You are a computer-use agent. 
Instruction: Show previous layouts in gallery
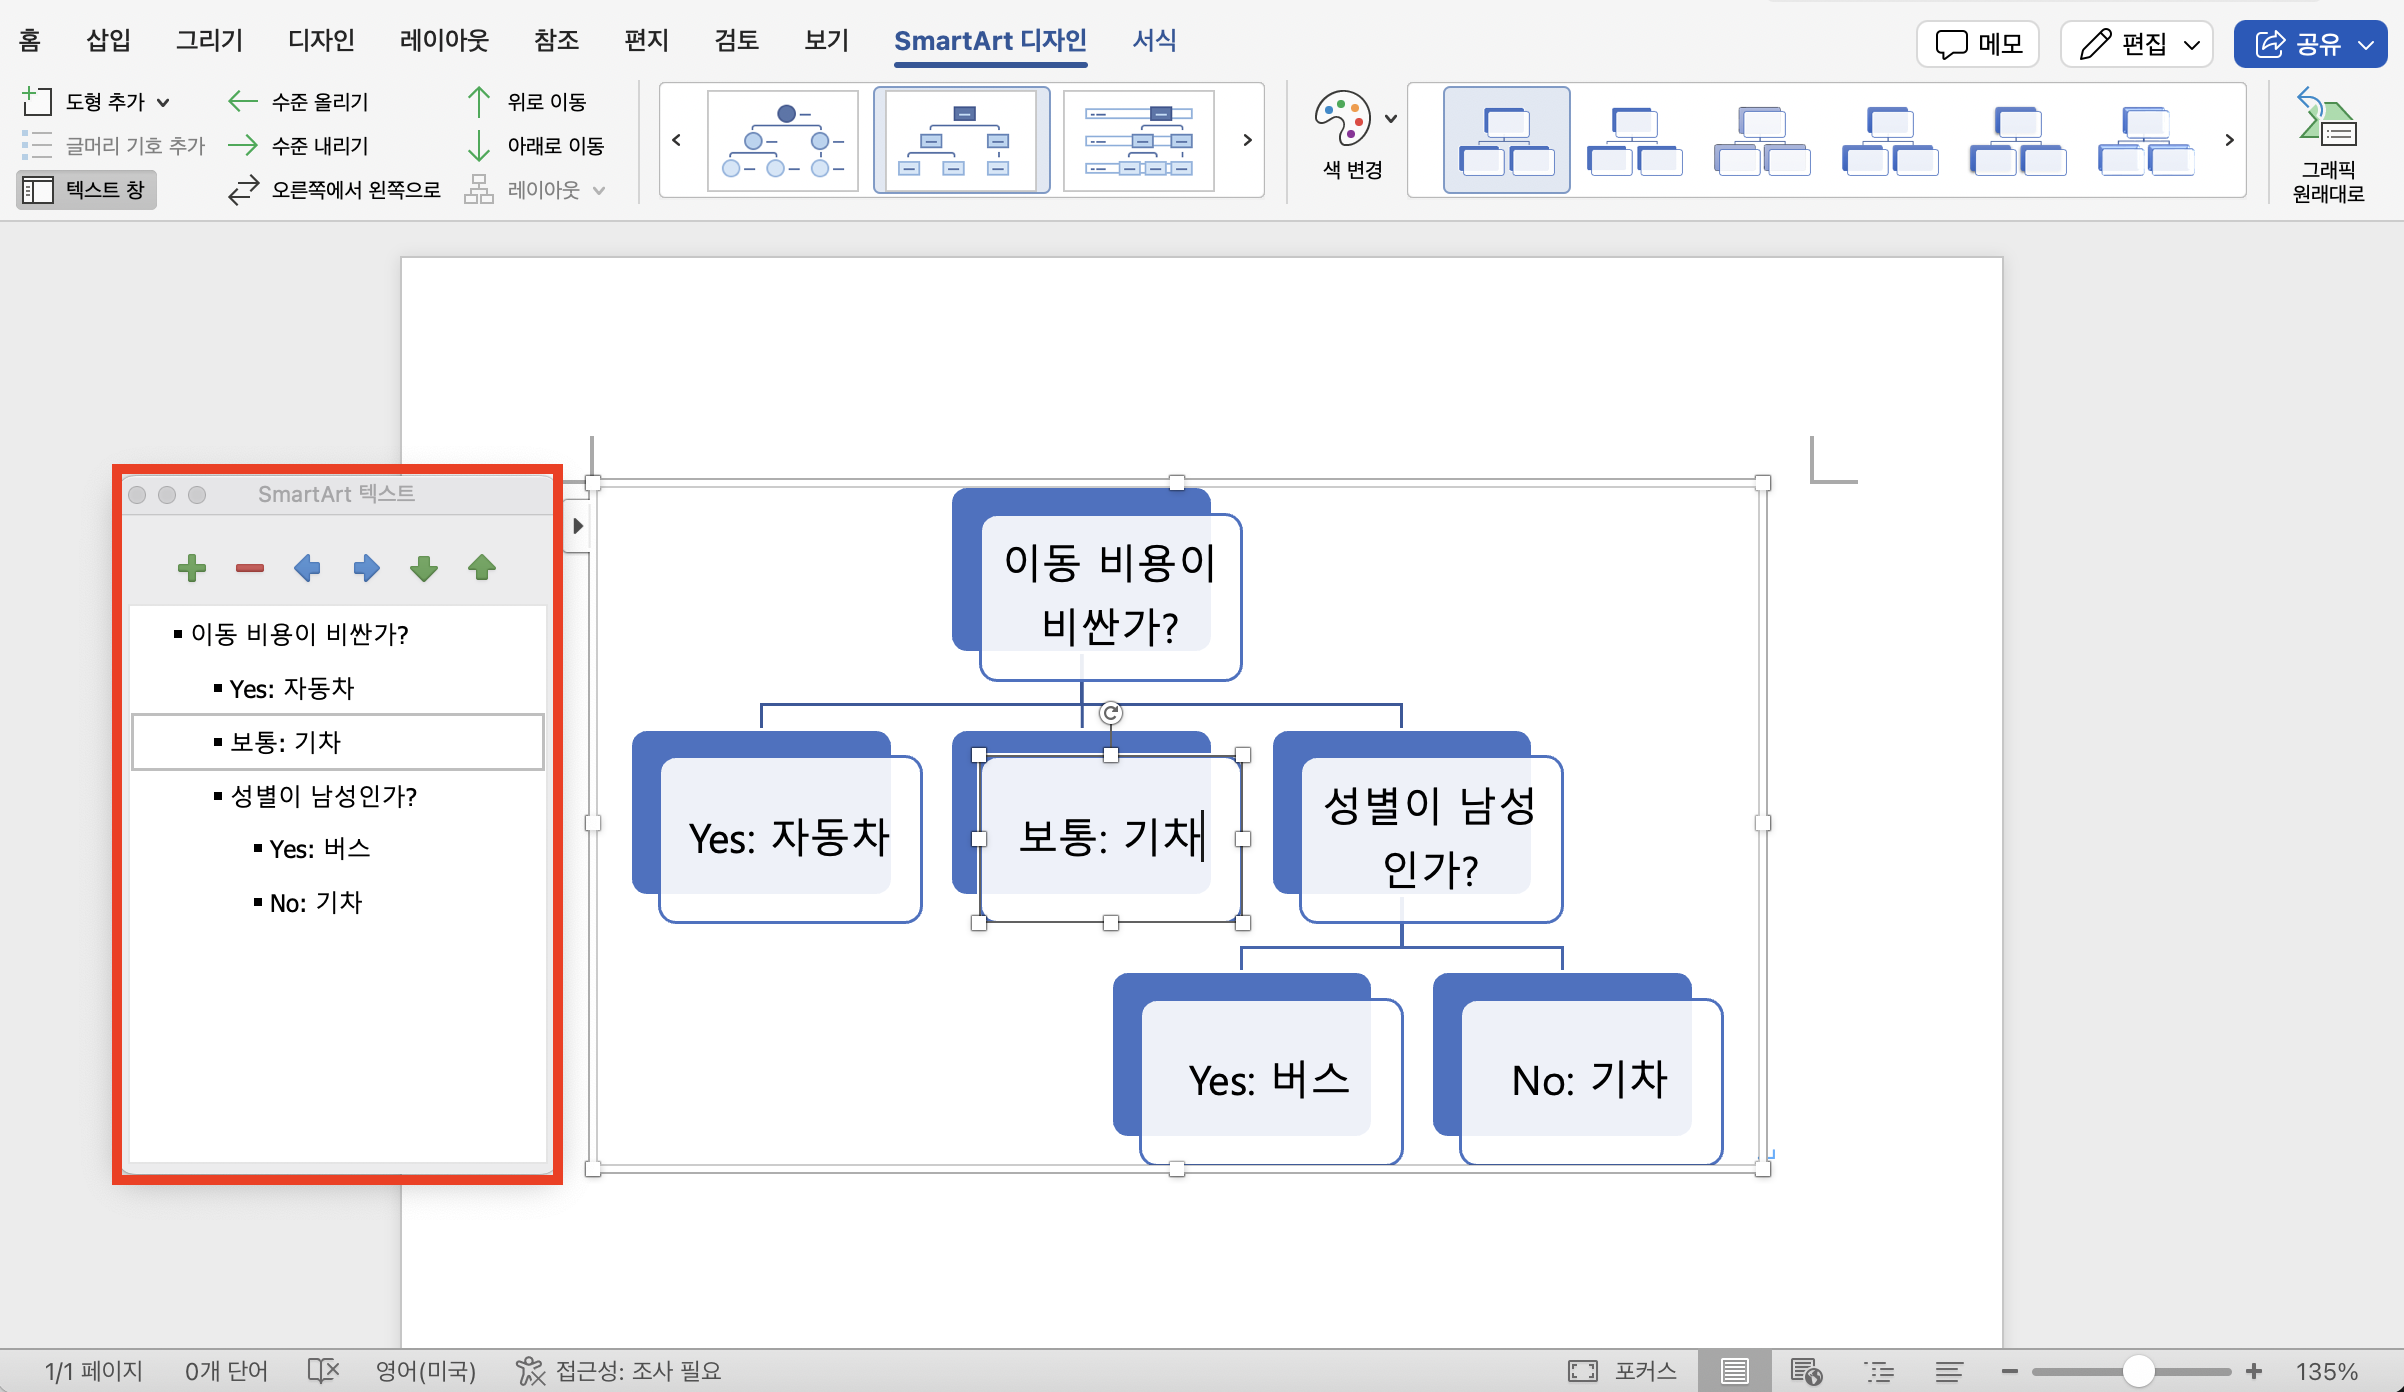677,140
